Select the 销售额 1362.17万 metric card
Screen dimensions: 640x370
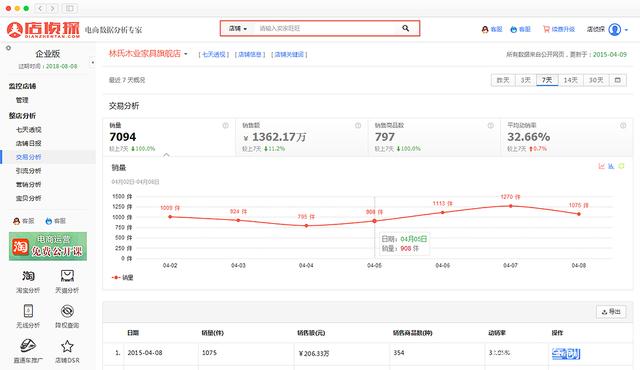[x=302, y=137]
